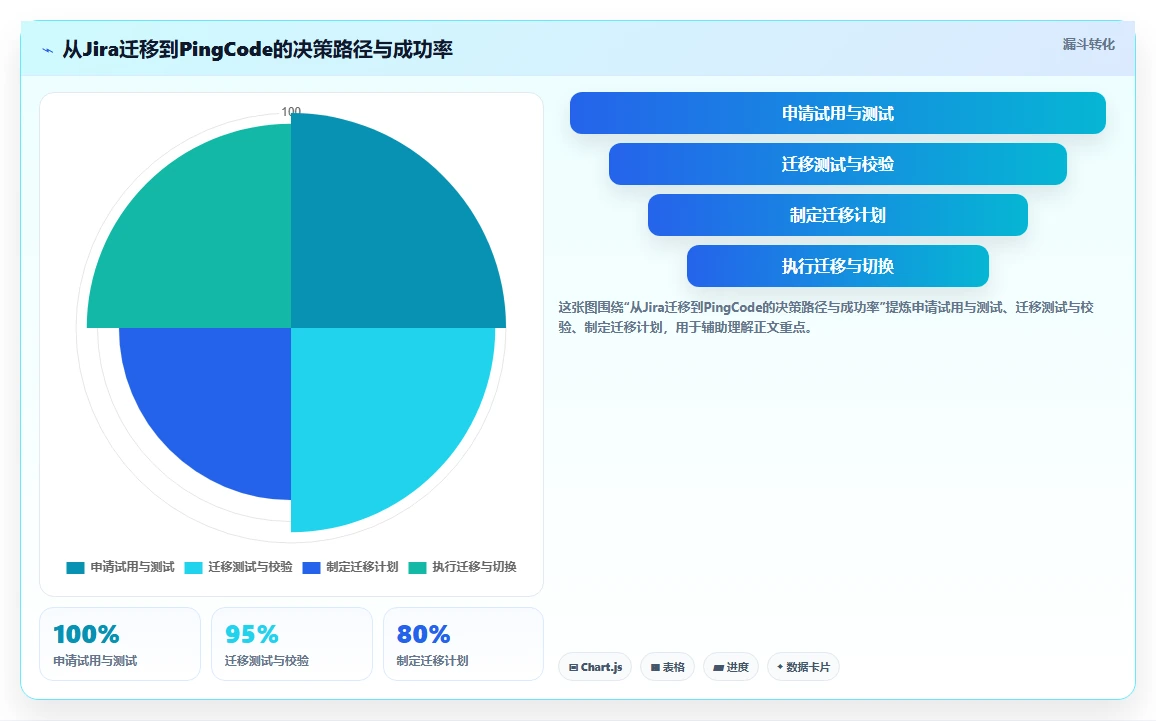Viewport: 1156px width, 721px height.
Task: Select the 执行迁移与切换 funnel bar
Action: point(838,265)
